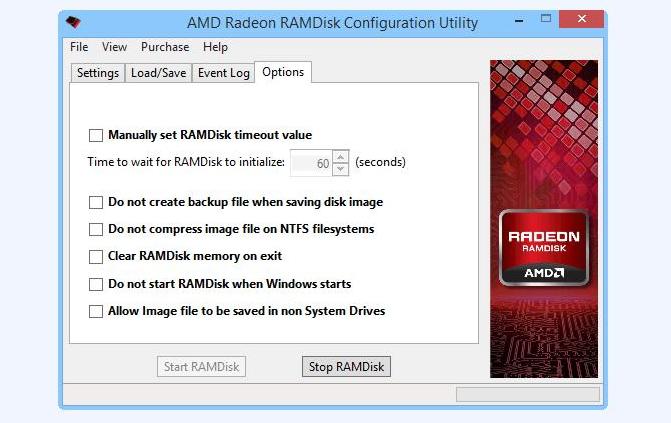
Task: Open the Help menu
Action: pos(215,47)
